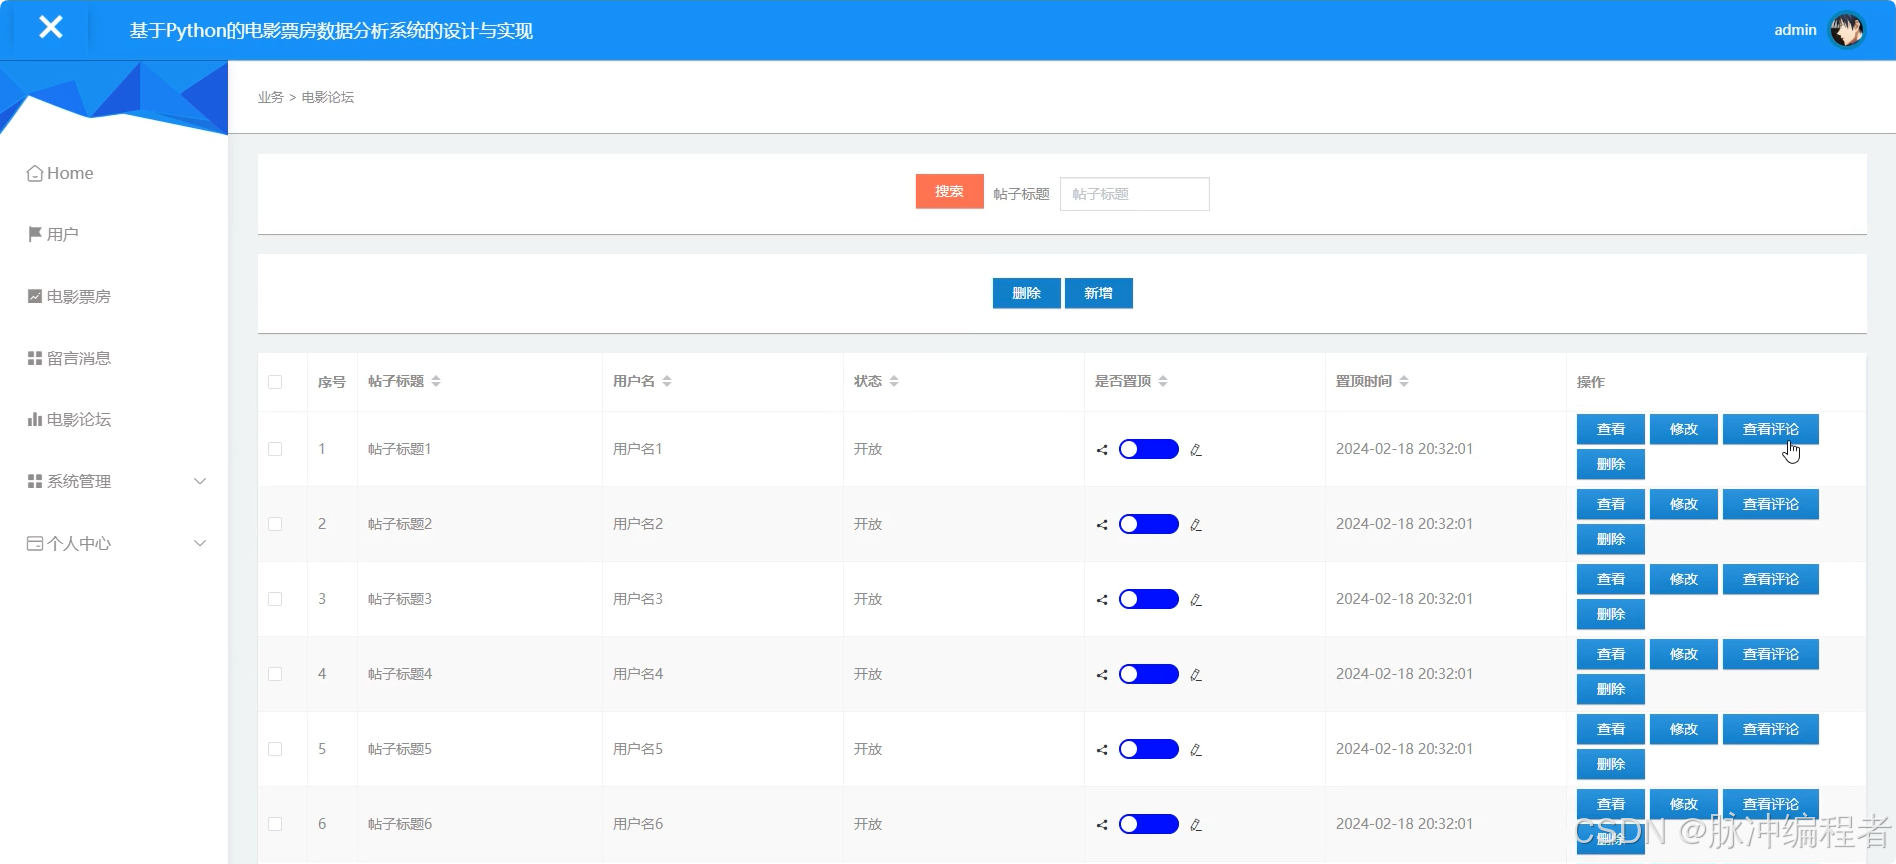Check the checkbox for row 帖子标题2
Viewport: 1896px width, 864px height.
pyautogui.click(x=275, y=524)
